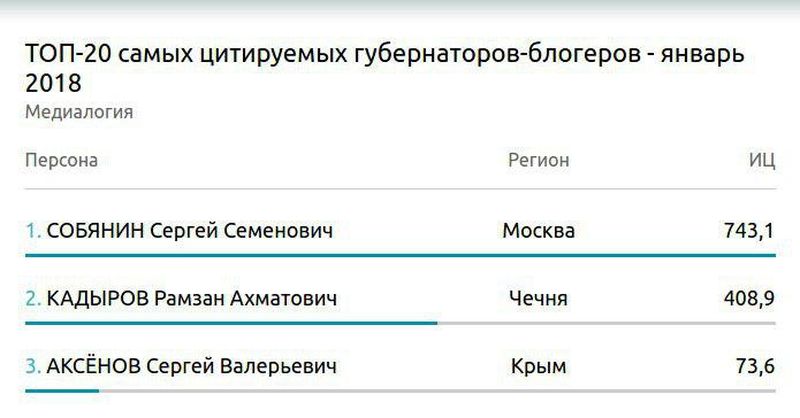Sort by the ИЦ column header
The height and width of the screenshot is (418, 800).
point(762,160)
